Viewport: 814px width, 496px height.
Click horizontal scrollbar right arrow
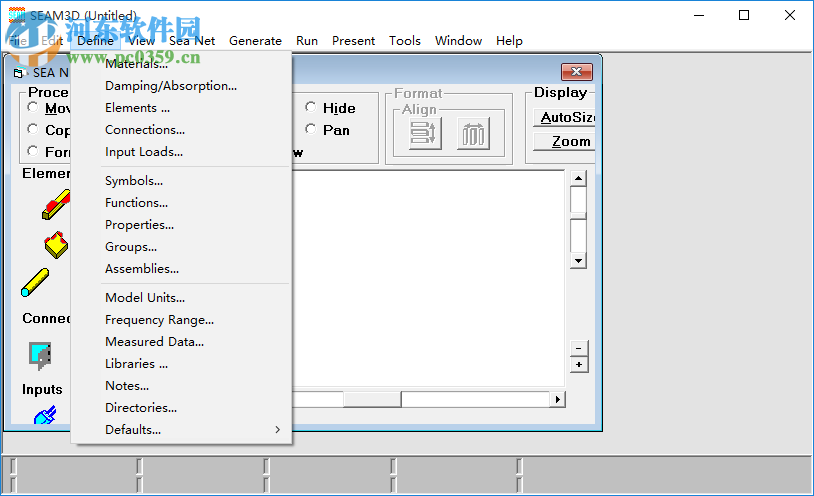tap(558, 399)
